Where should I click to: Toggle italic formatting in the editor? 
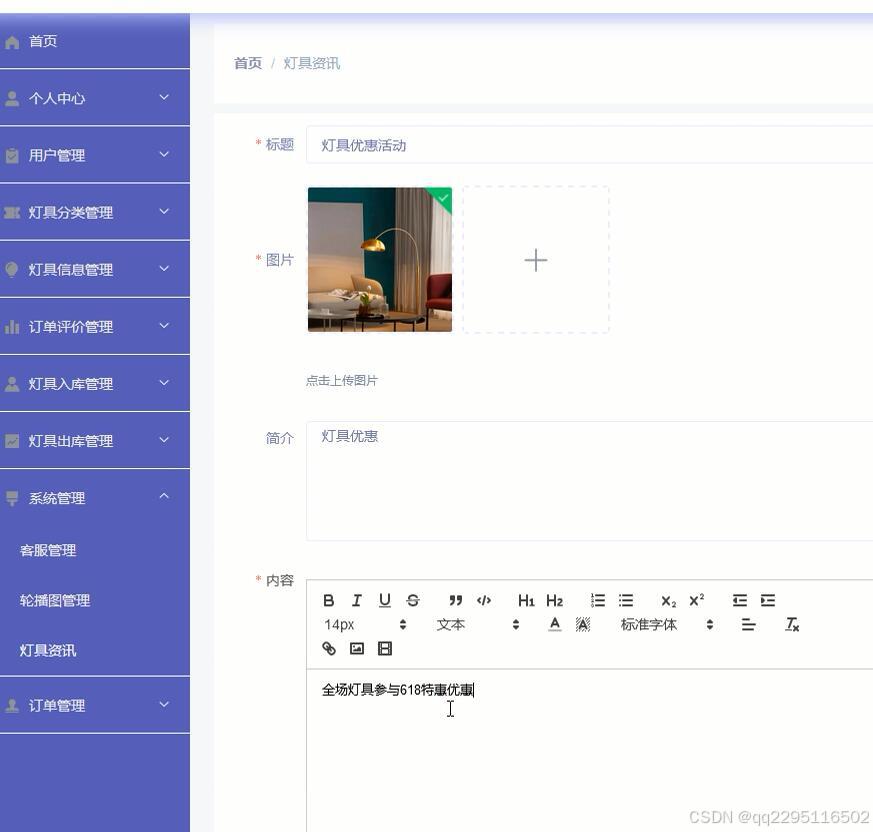[356, 600]
